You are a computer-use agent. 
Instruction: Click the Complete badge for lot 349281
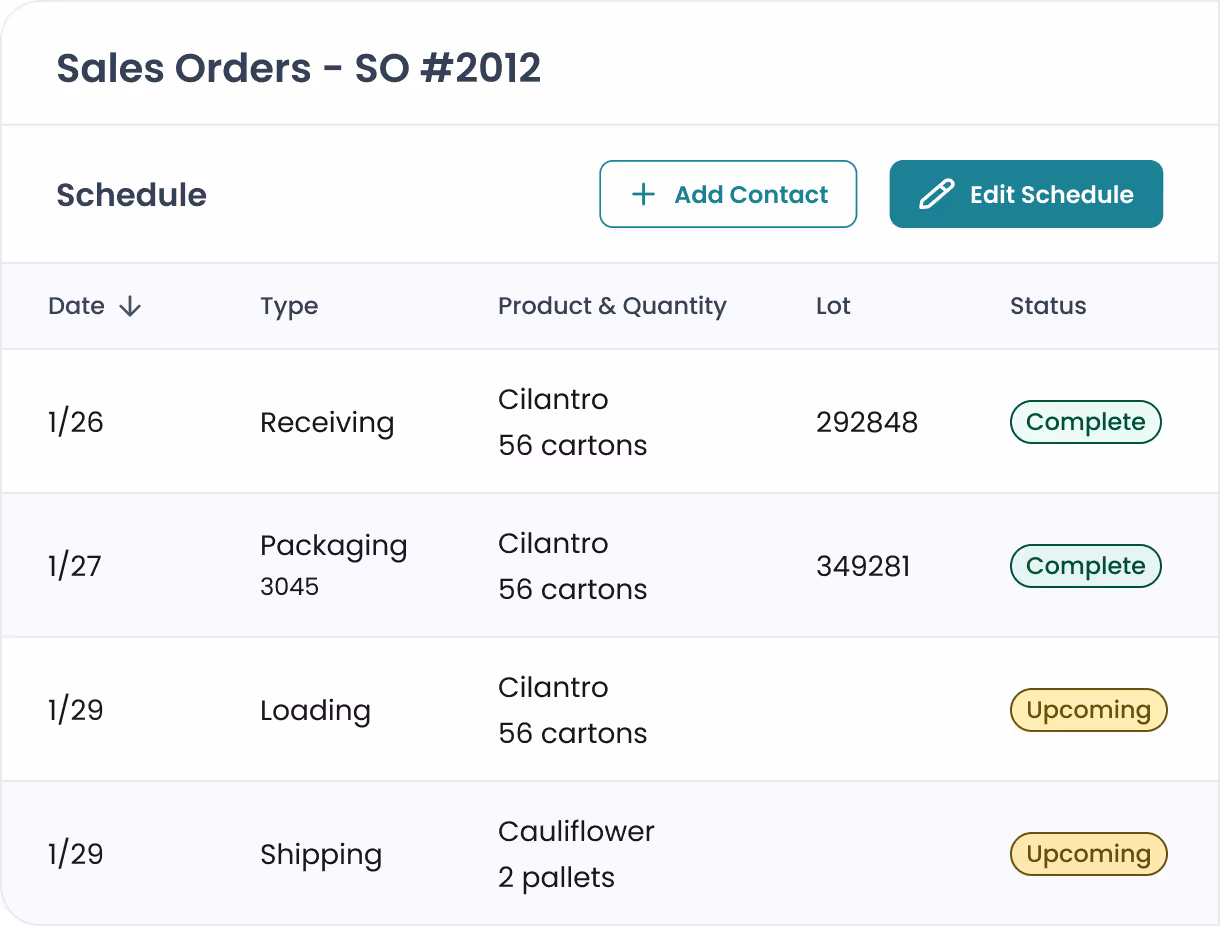1085,566
